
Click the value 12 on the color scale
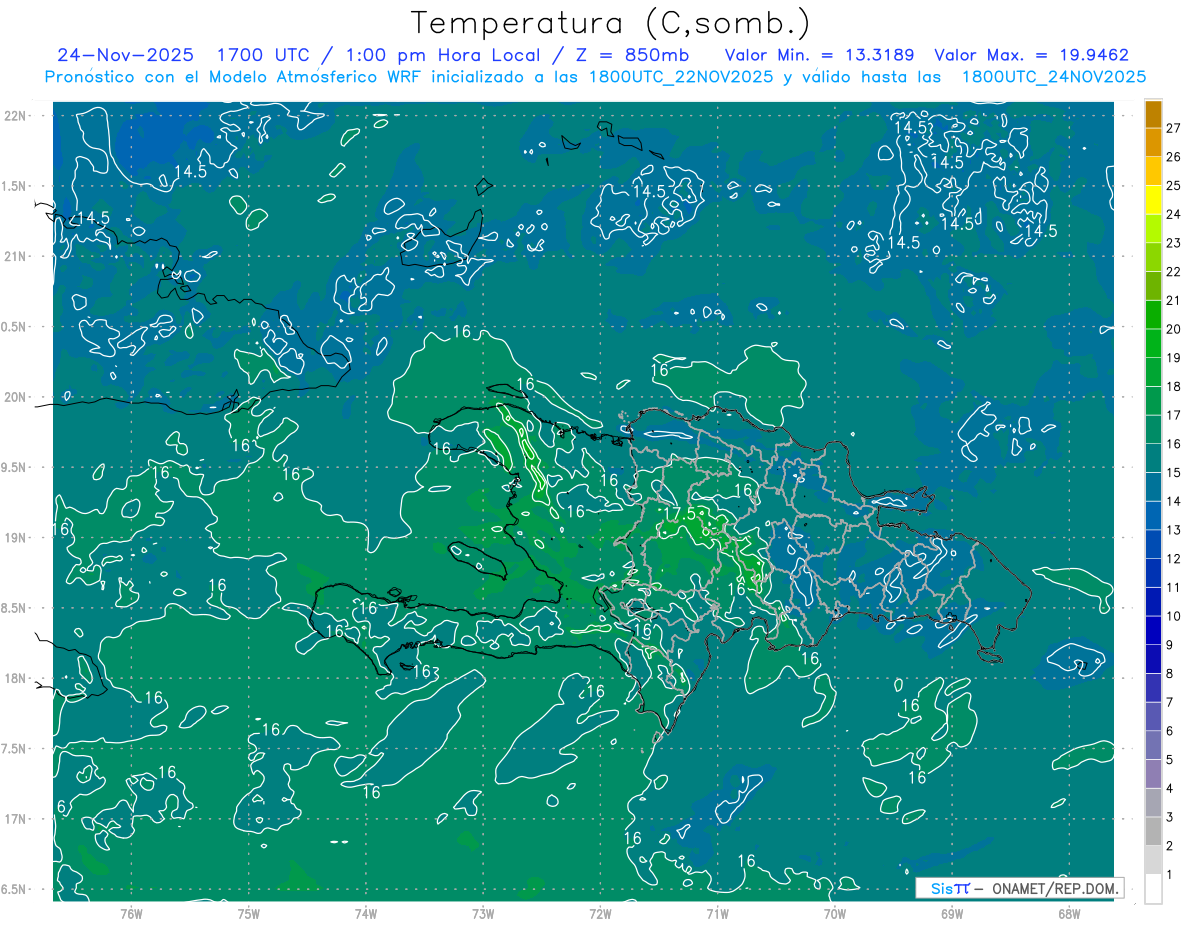coord(1174,558)
